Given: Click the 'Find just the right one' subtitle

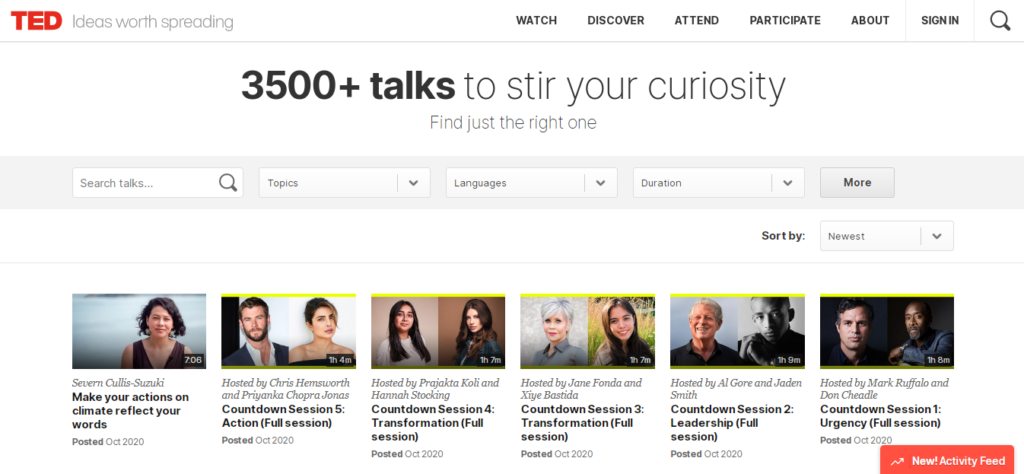Looking at the screenshot, I should (513, 123).
